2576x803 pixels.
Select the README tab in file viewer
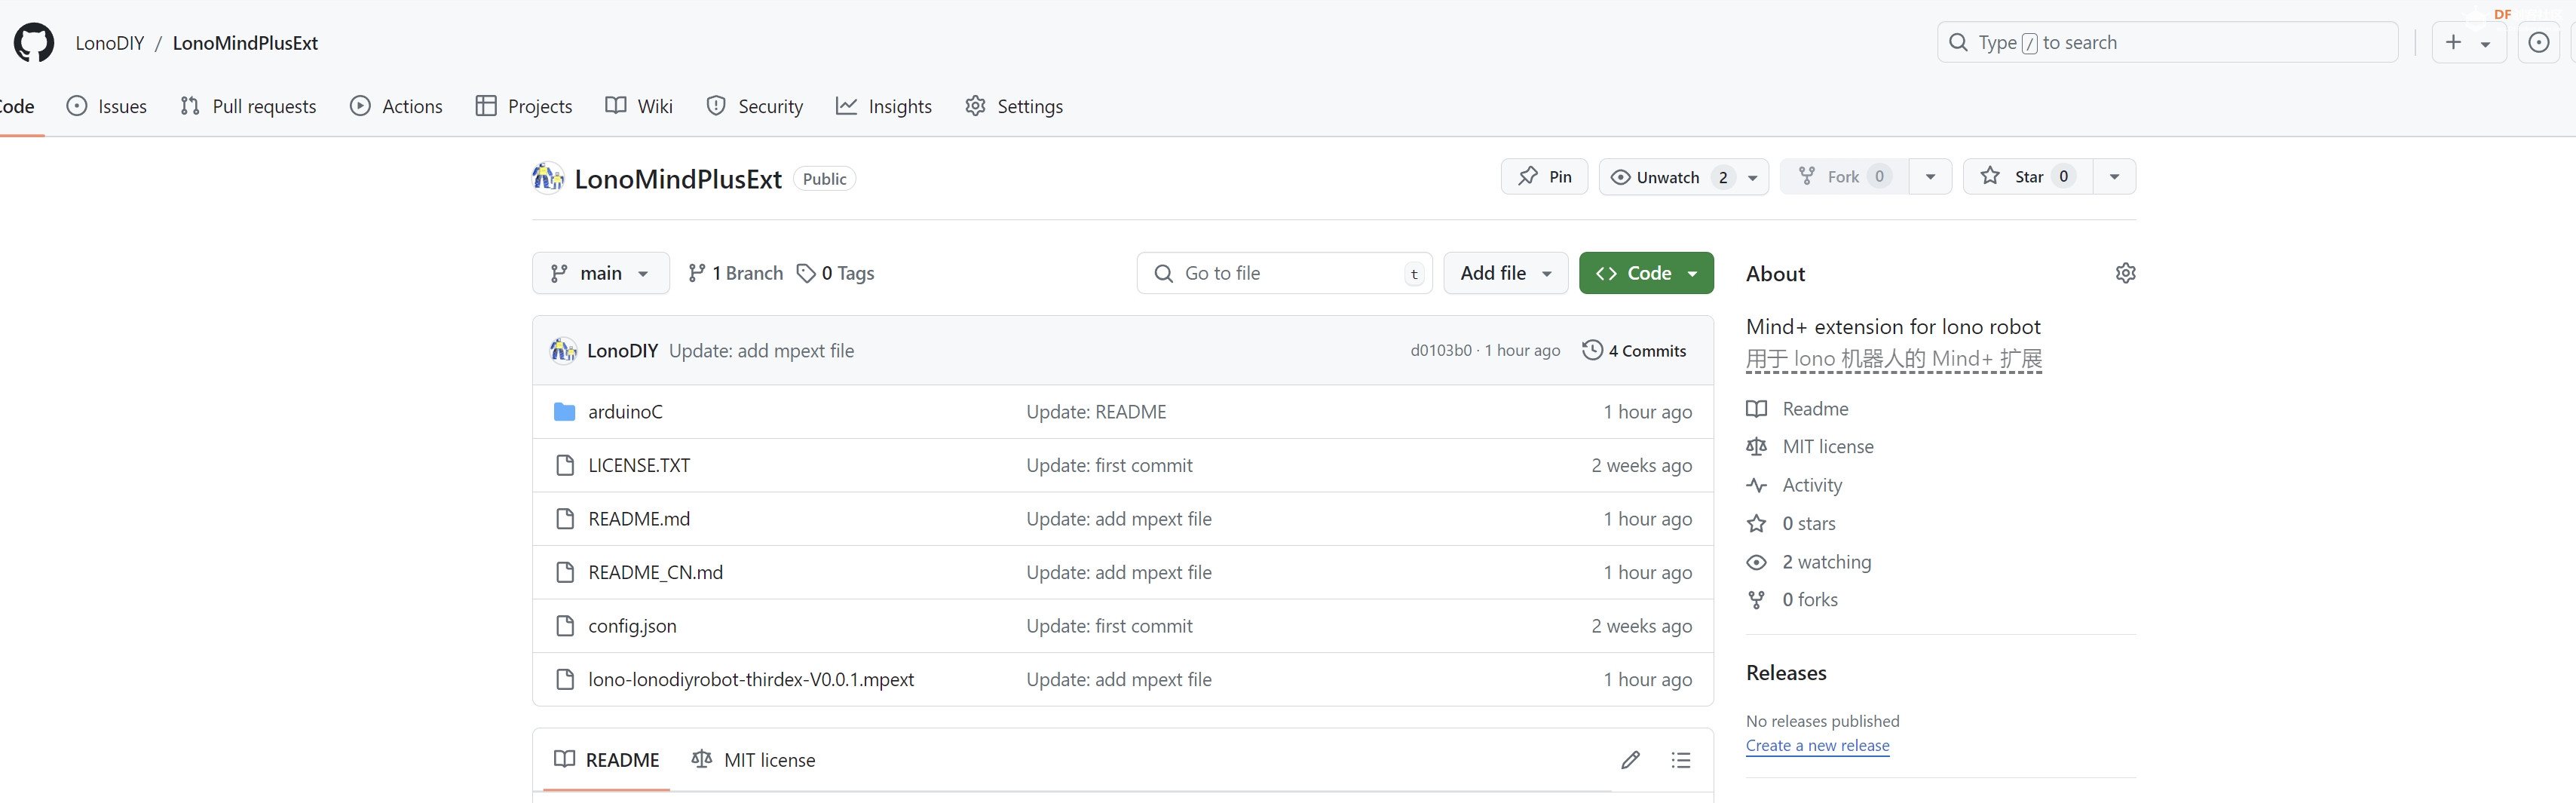607,760
